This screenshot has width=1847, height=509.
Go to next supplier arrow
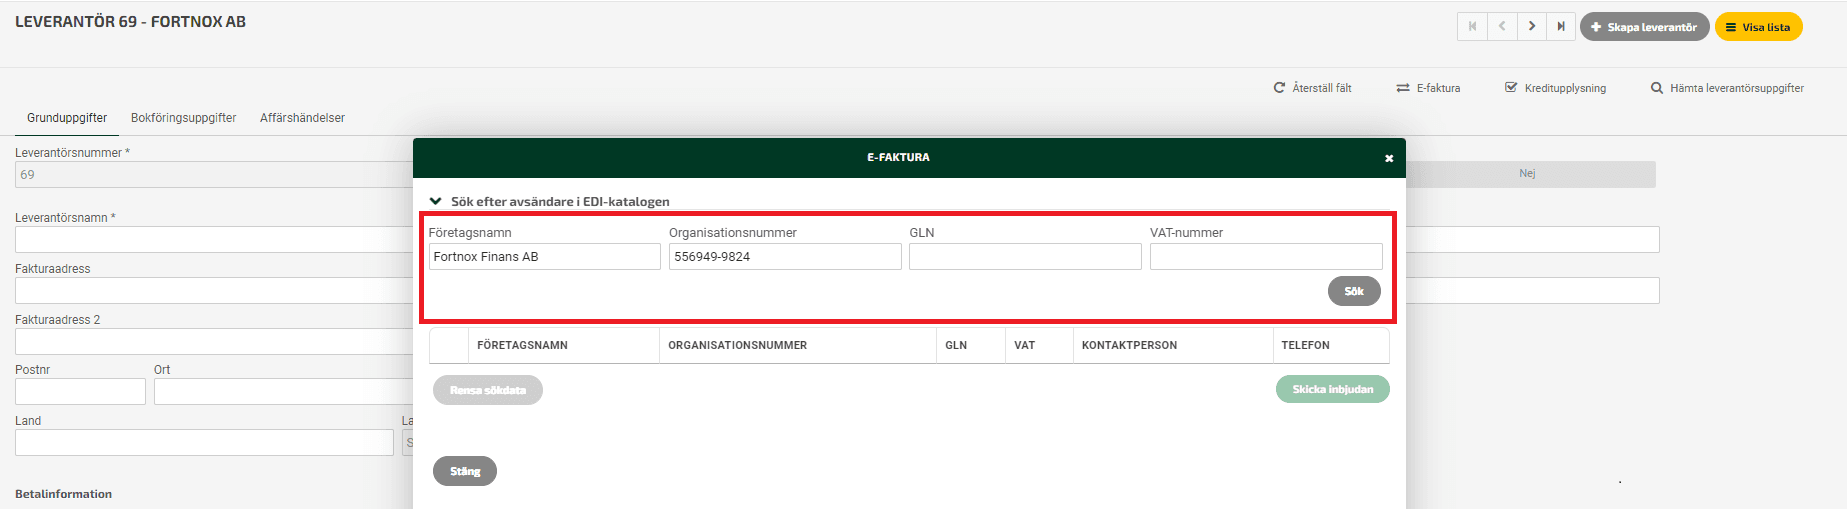pyautogui.click(x=1531, y=27)
